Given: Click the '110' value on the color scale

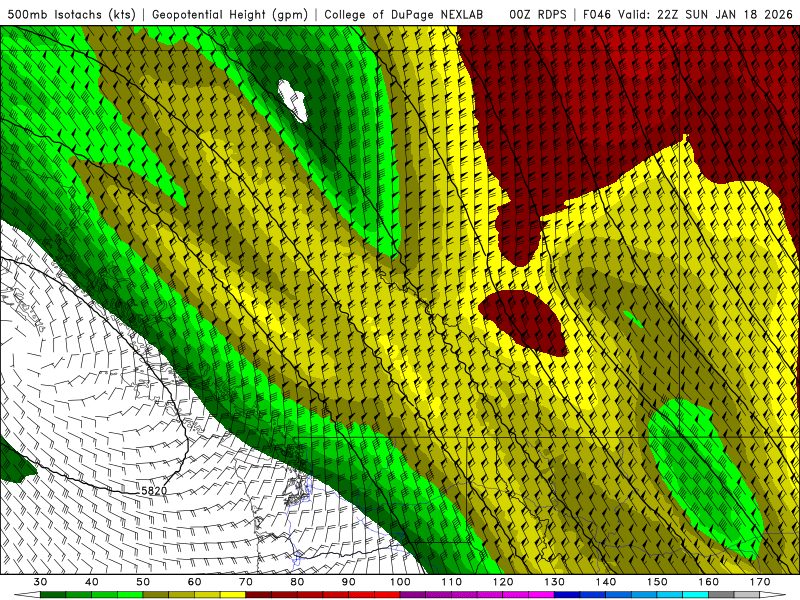Looking at the screenshot, I should click(452, 582).
